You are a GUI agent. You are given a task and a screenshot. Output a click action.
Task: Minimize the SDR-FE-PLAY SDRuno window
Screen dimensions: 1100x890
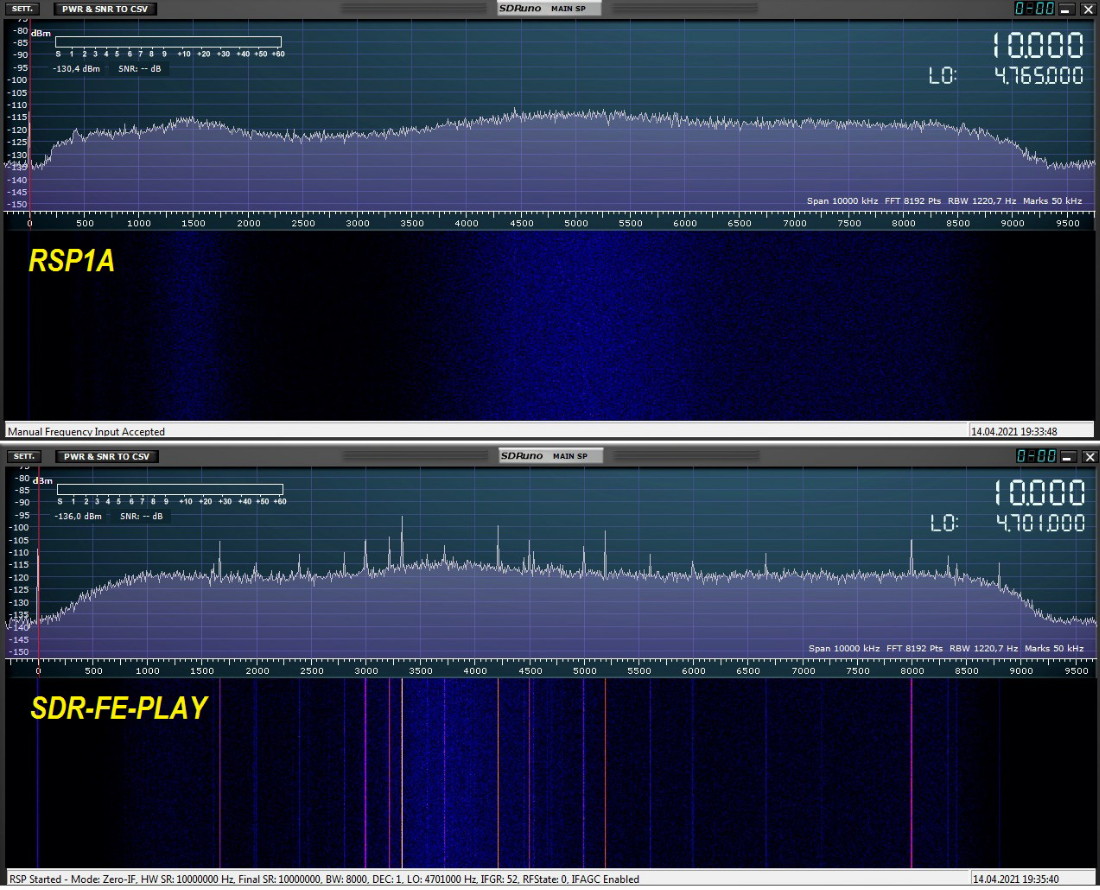click(x=1068, y=457)
